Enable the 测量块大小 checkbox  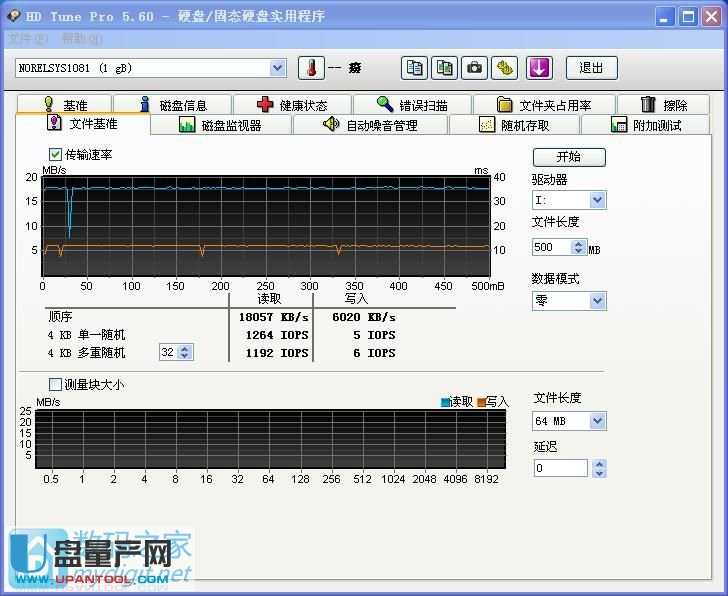pos(56,384)
